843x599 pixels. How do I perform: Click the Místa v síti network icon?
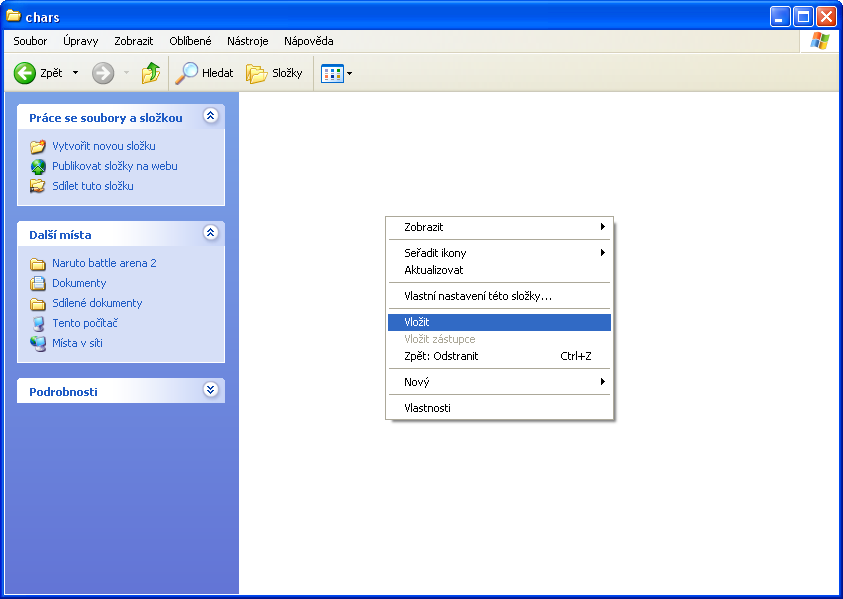(x=38, y=344)
